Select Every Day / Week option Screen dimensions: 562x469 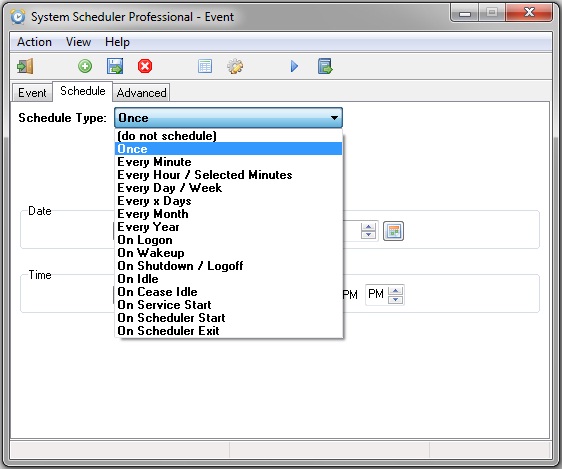[x=229, y=188]
